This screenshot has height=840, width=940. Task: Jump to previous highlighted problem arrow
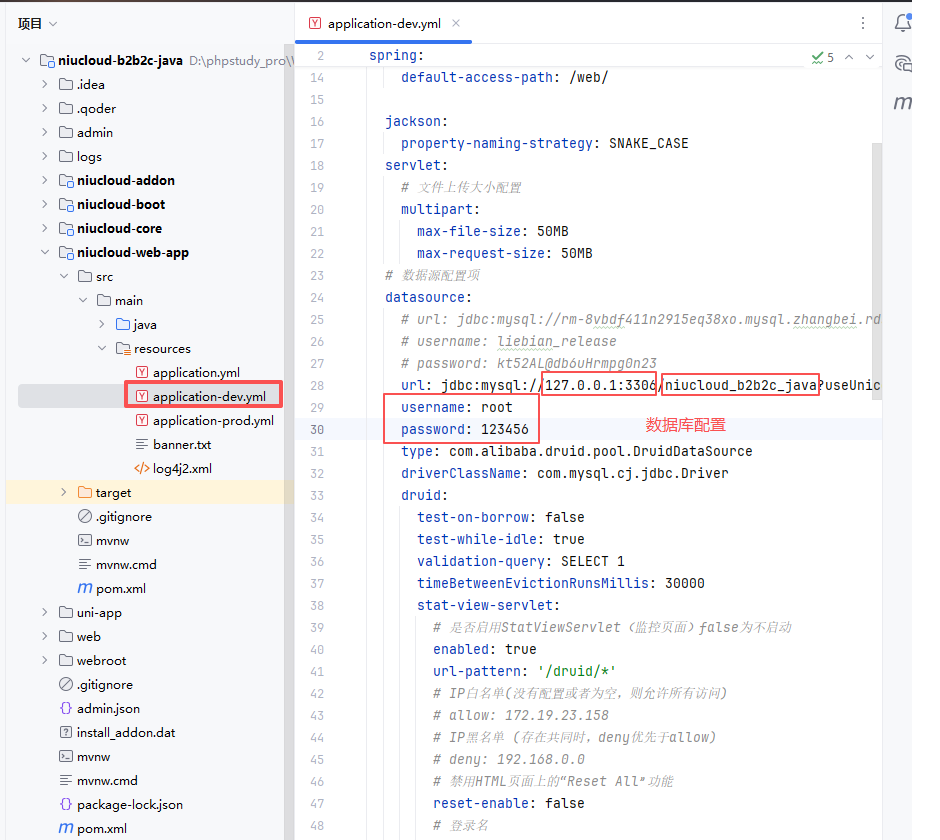coord(849,57)
